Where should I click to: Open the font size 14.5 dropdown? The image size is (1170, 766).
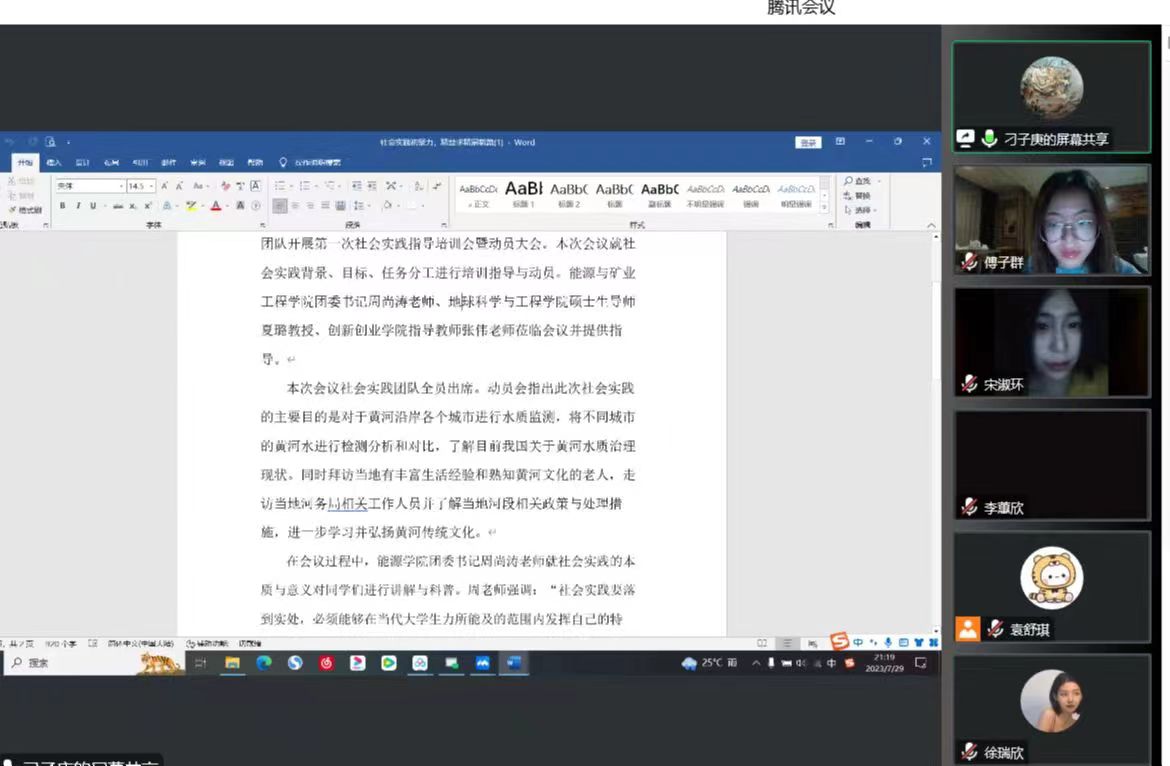pos(151,186)
